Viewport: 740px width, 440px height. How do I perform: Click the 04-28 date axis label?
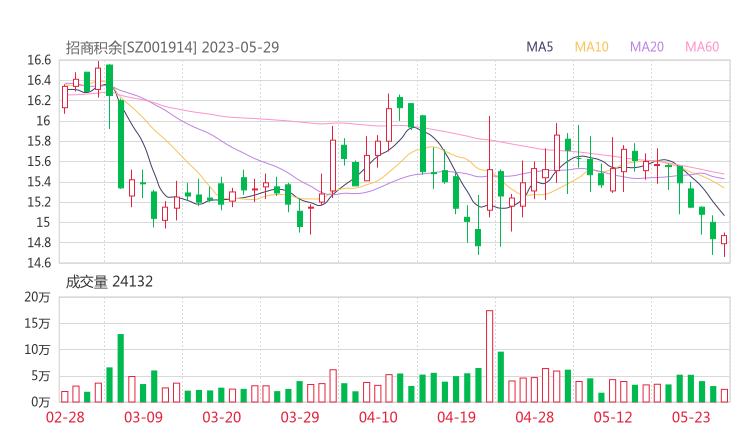pos(535,417)
